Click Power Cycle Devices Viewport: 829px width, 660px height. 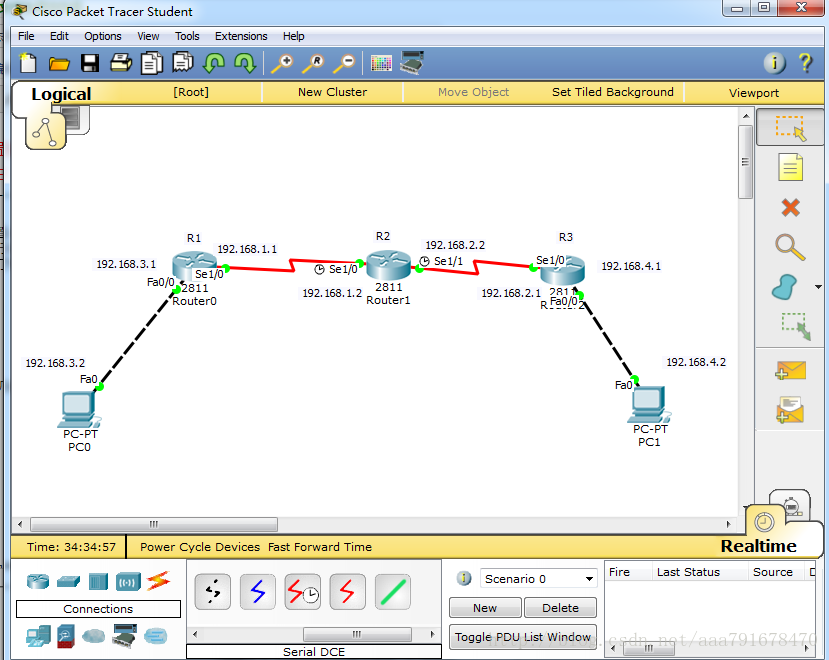(200, 547)
